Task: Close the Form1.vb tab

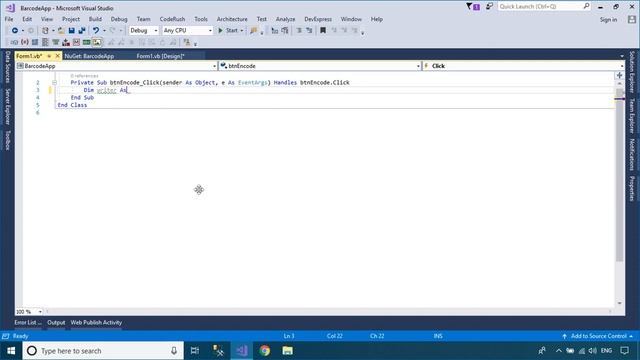Action: pos(58,56)
